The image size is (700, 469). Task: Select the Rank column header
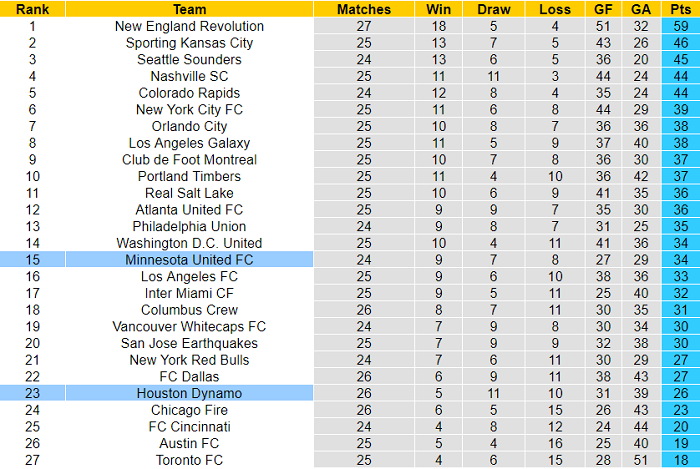coord(32,9)
